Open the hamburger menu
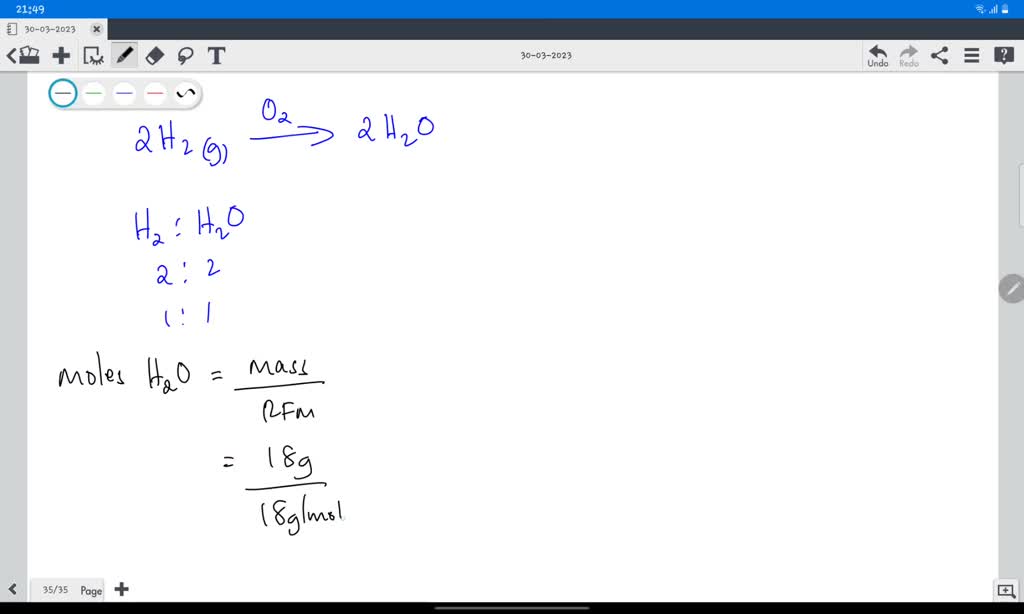This screenshot has height=614, width=1024. (x=972, y=56)
